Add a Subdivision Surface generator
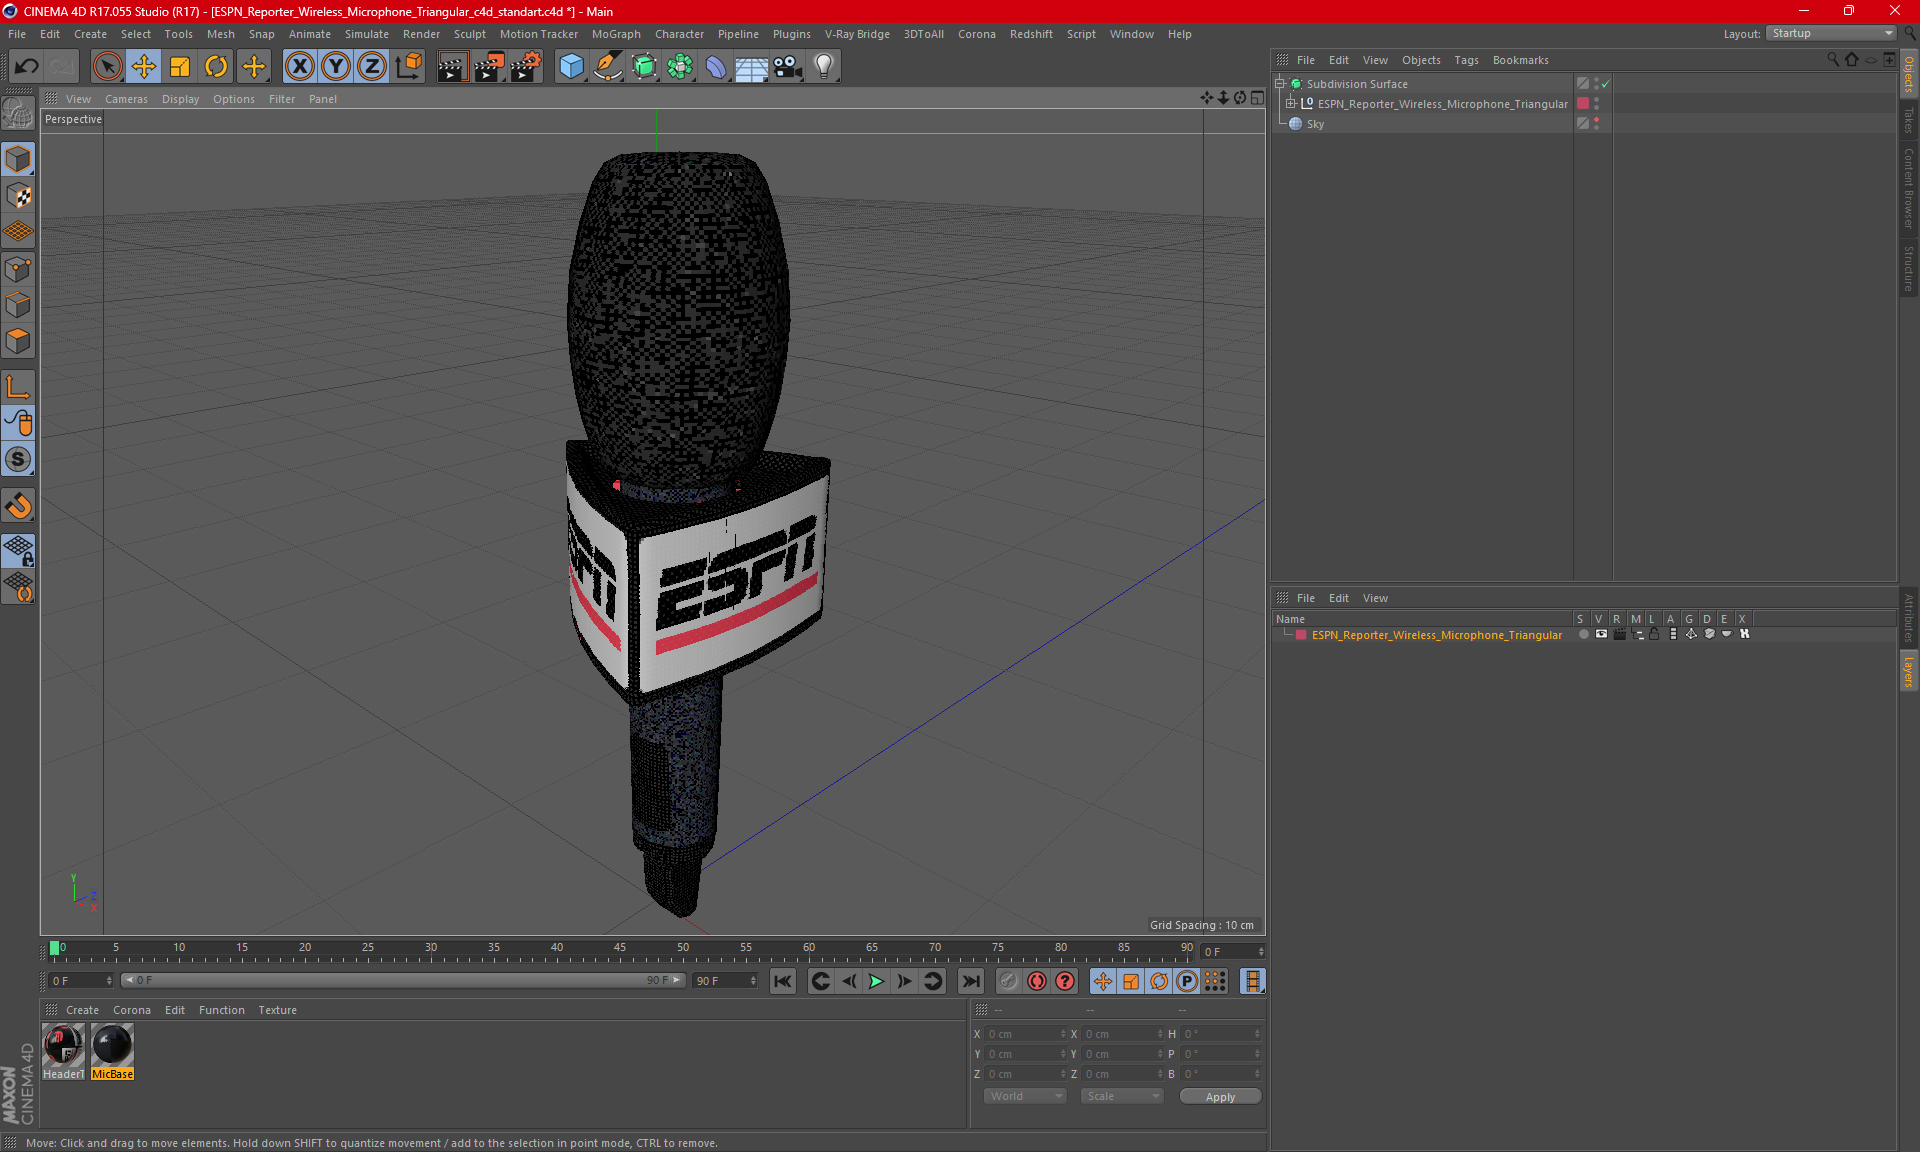The image size is (1920, 1152). pos(644,67)
